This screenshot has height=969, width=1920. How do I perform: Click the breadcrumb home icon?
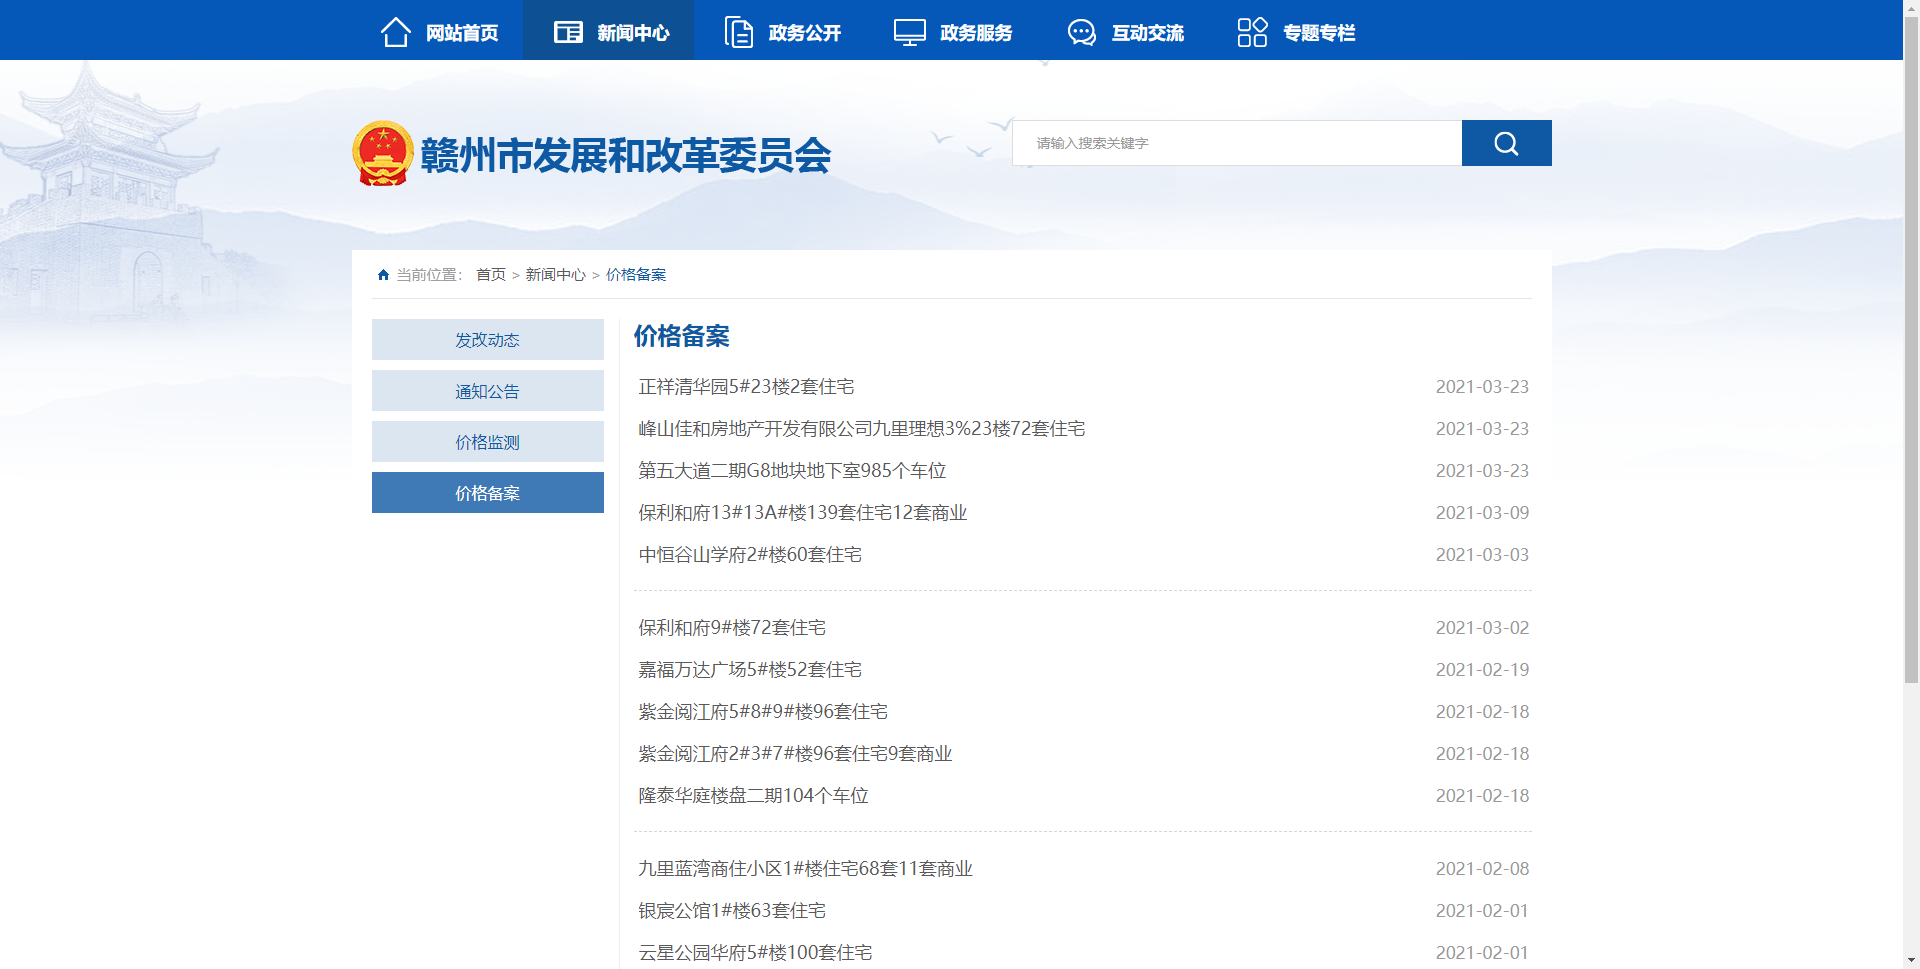coord(383,274)
